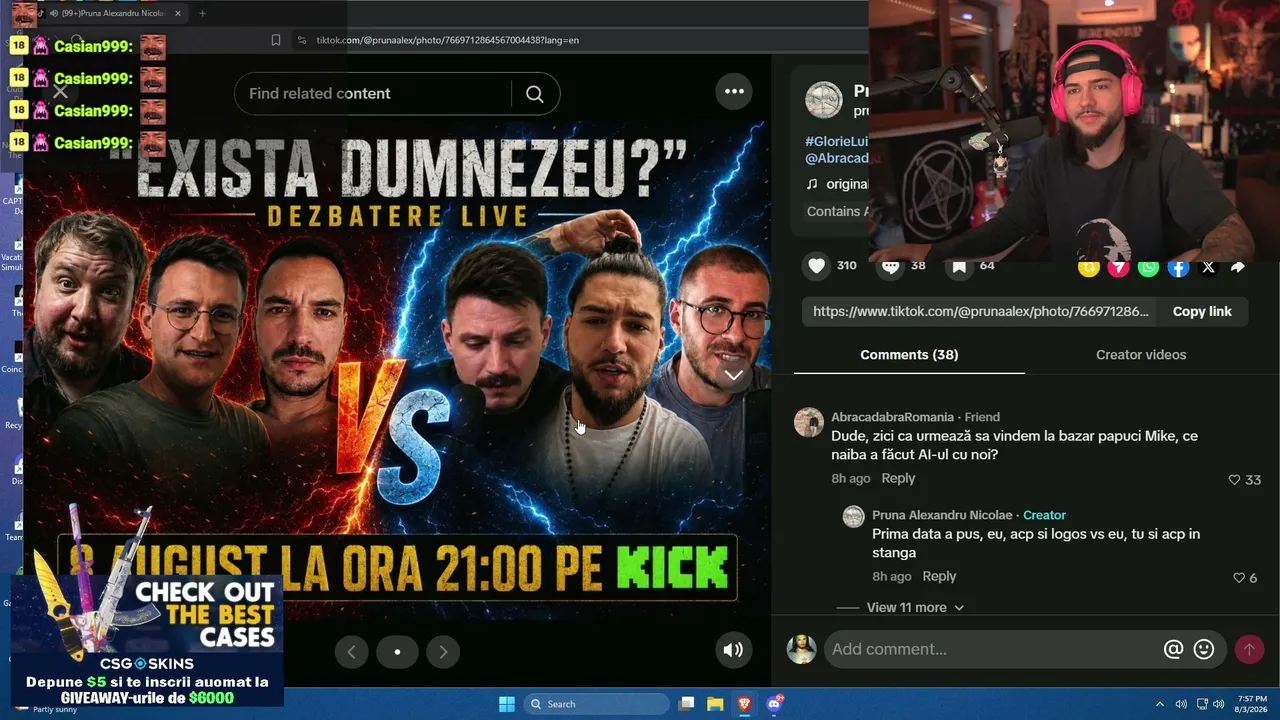Screen dimensions: 1280x720
Task: Open comments via the speech bubble icon
Action: (890, 266)
